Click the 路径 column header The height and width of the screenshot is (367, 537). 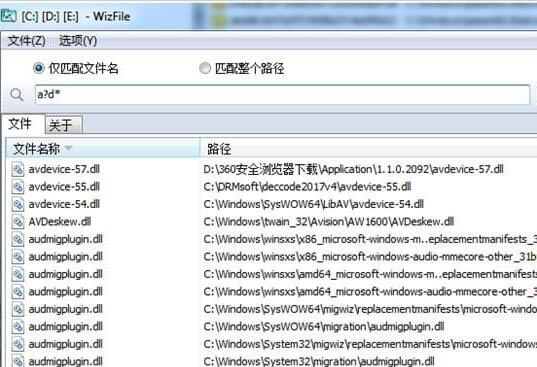tap(369, 149)
